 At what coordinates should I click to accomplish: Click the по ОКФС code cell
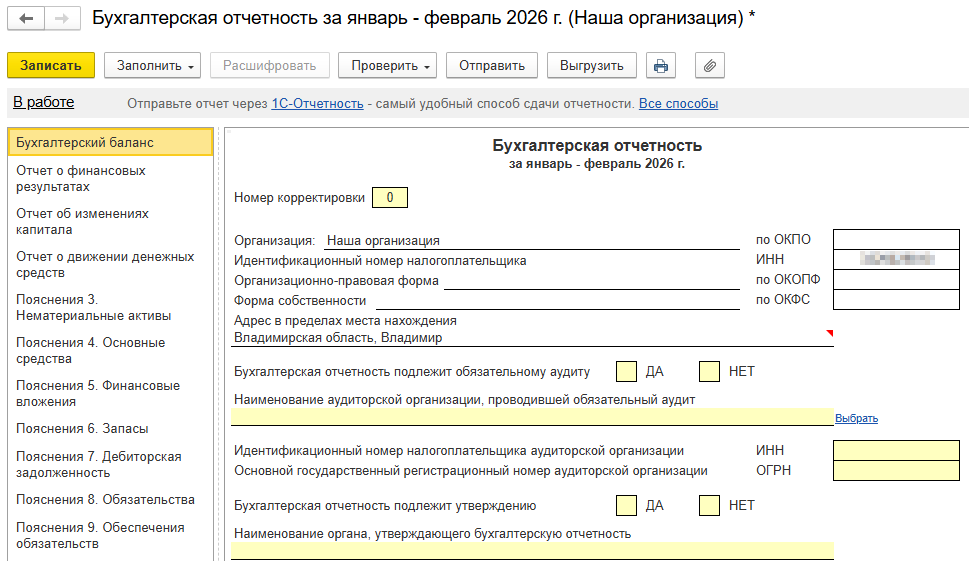click(x=896, y=299)
